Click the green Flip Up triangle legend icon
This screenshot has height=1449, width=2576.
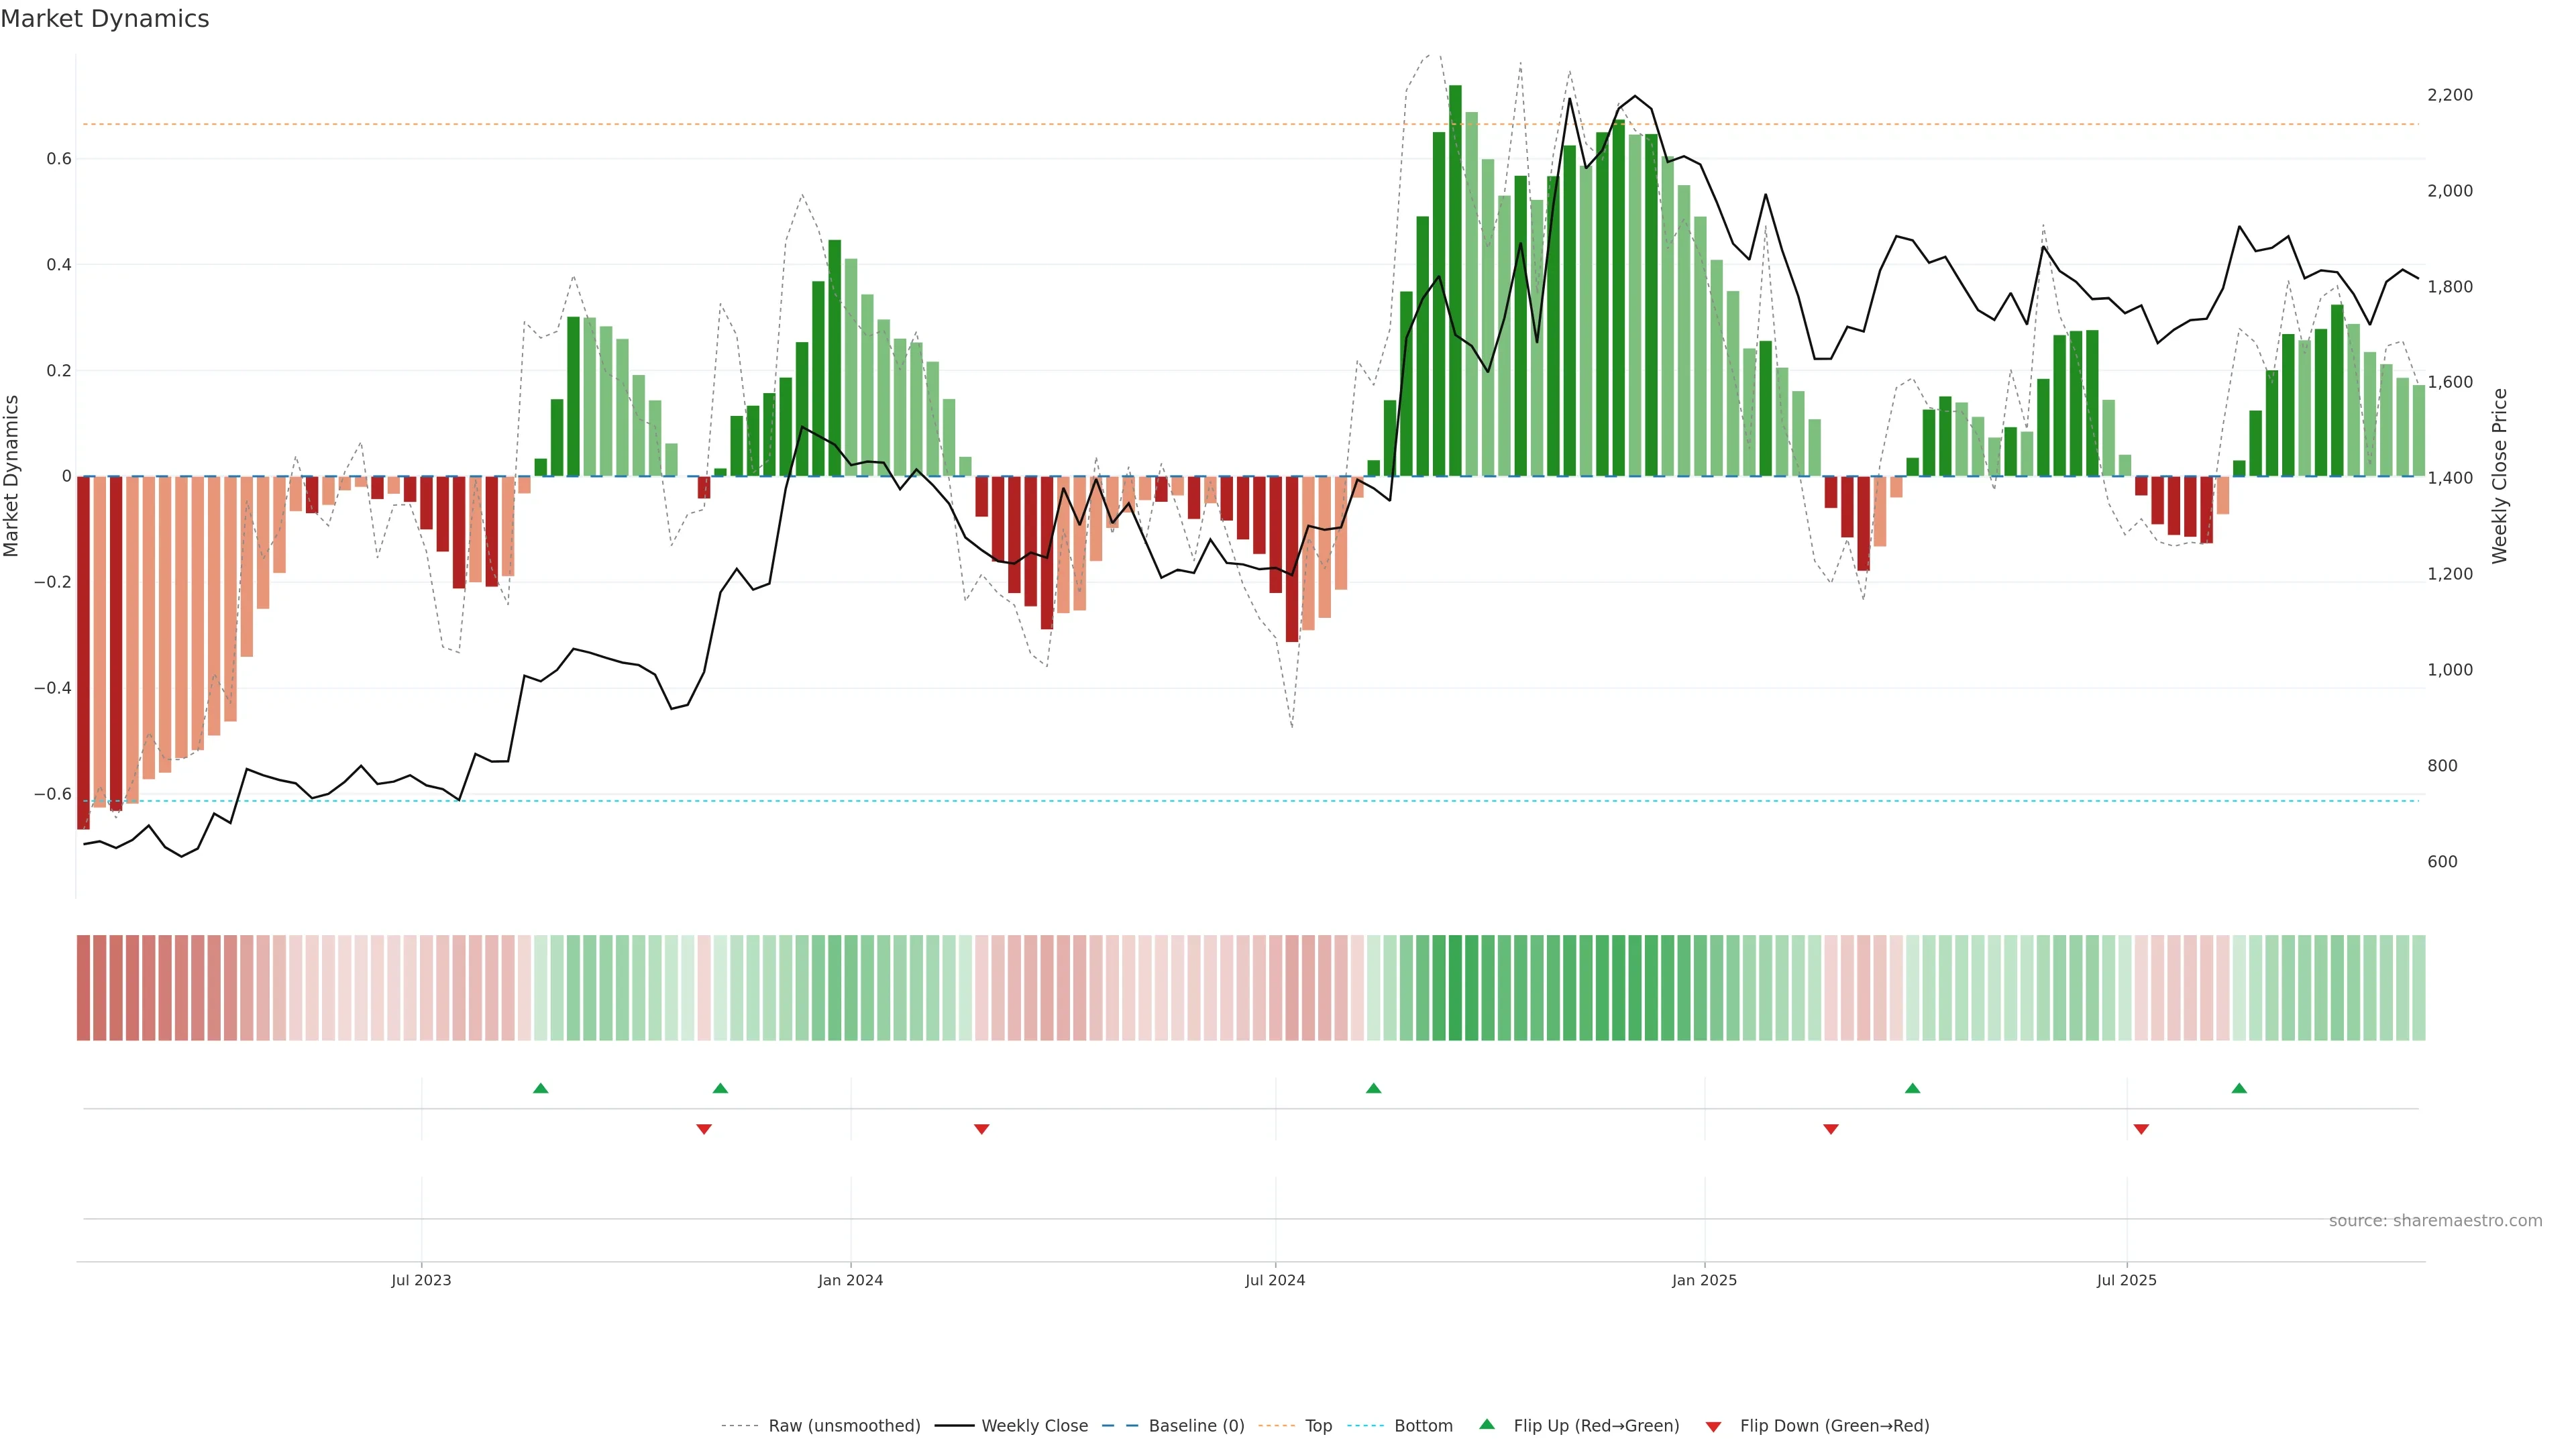click(x=1487, y=1424)
